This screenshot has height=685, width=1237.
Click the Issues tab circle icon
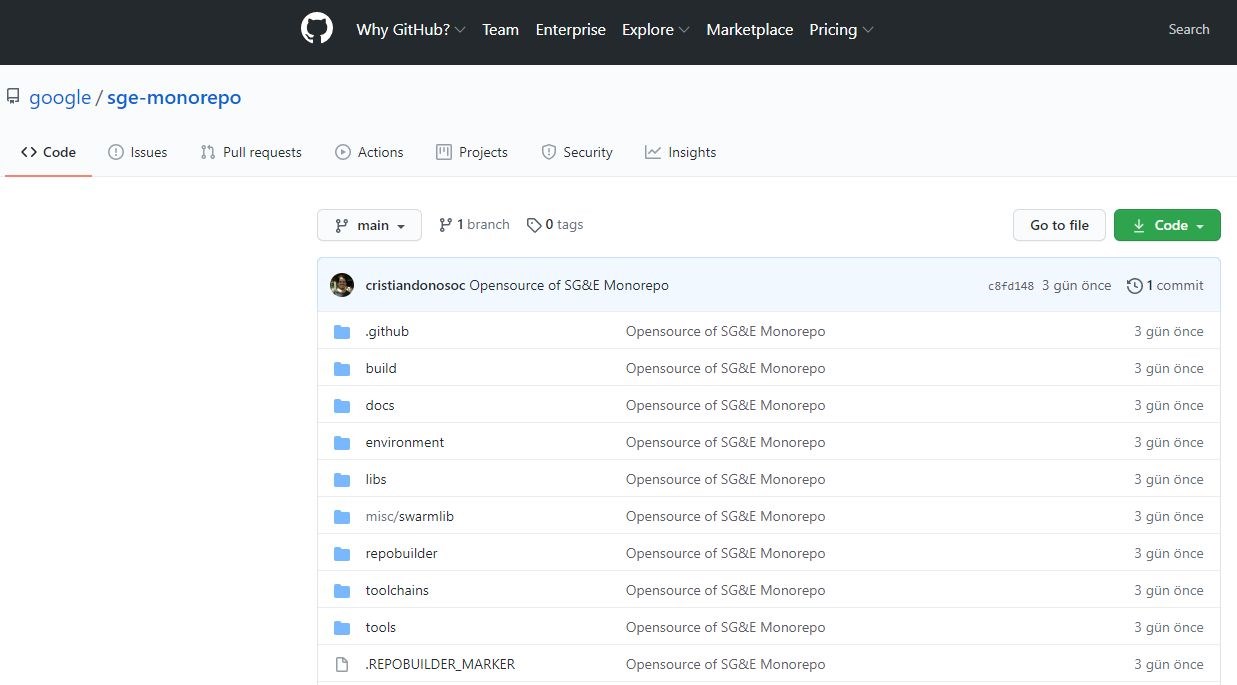[x=116, y=152]
